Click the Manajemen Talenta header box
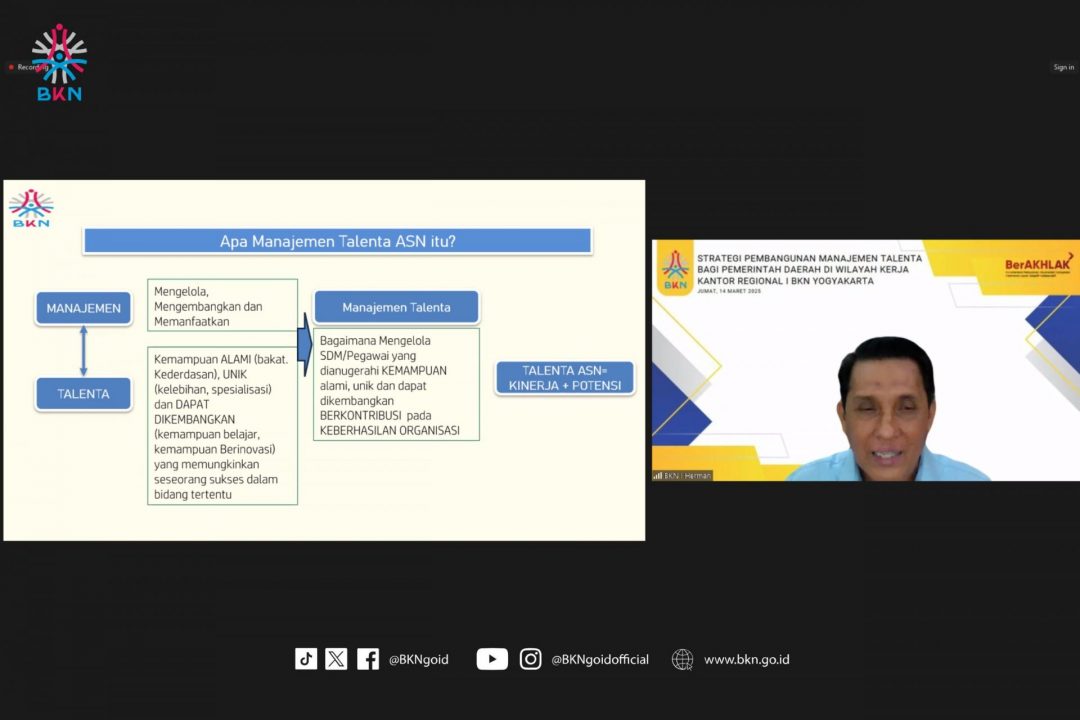 coord(396,307)
